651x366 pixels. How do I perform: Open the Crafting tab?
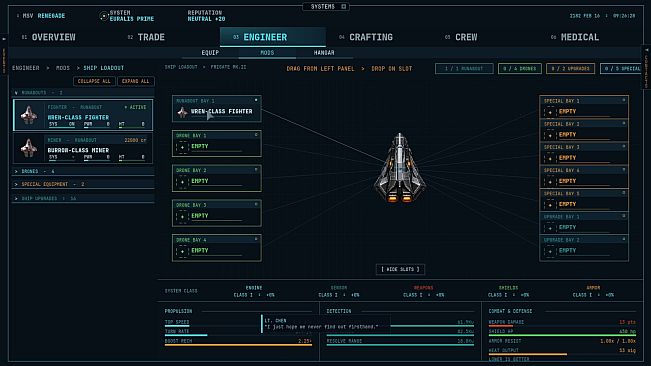[365, 37]
